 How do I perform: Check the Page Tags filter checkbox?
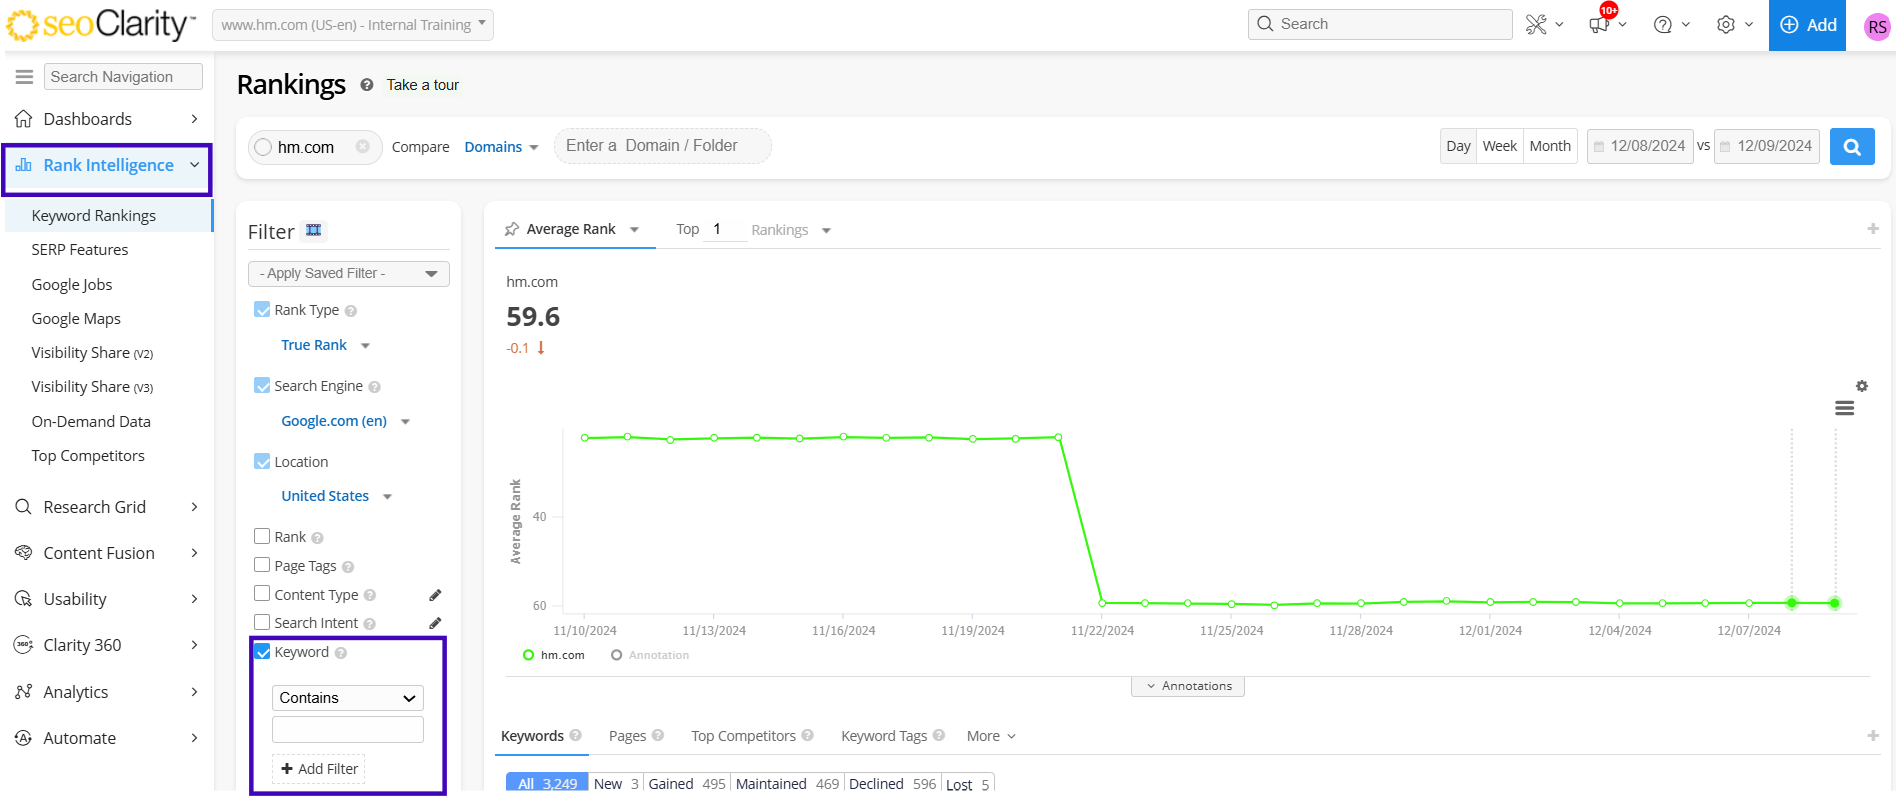[262, 565]
